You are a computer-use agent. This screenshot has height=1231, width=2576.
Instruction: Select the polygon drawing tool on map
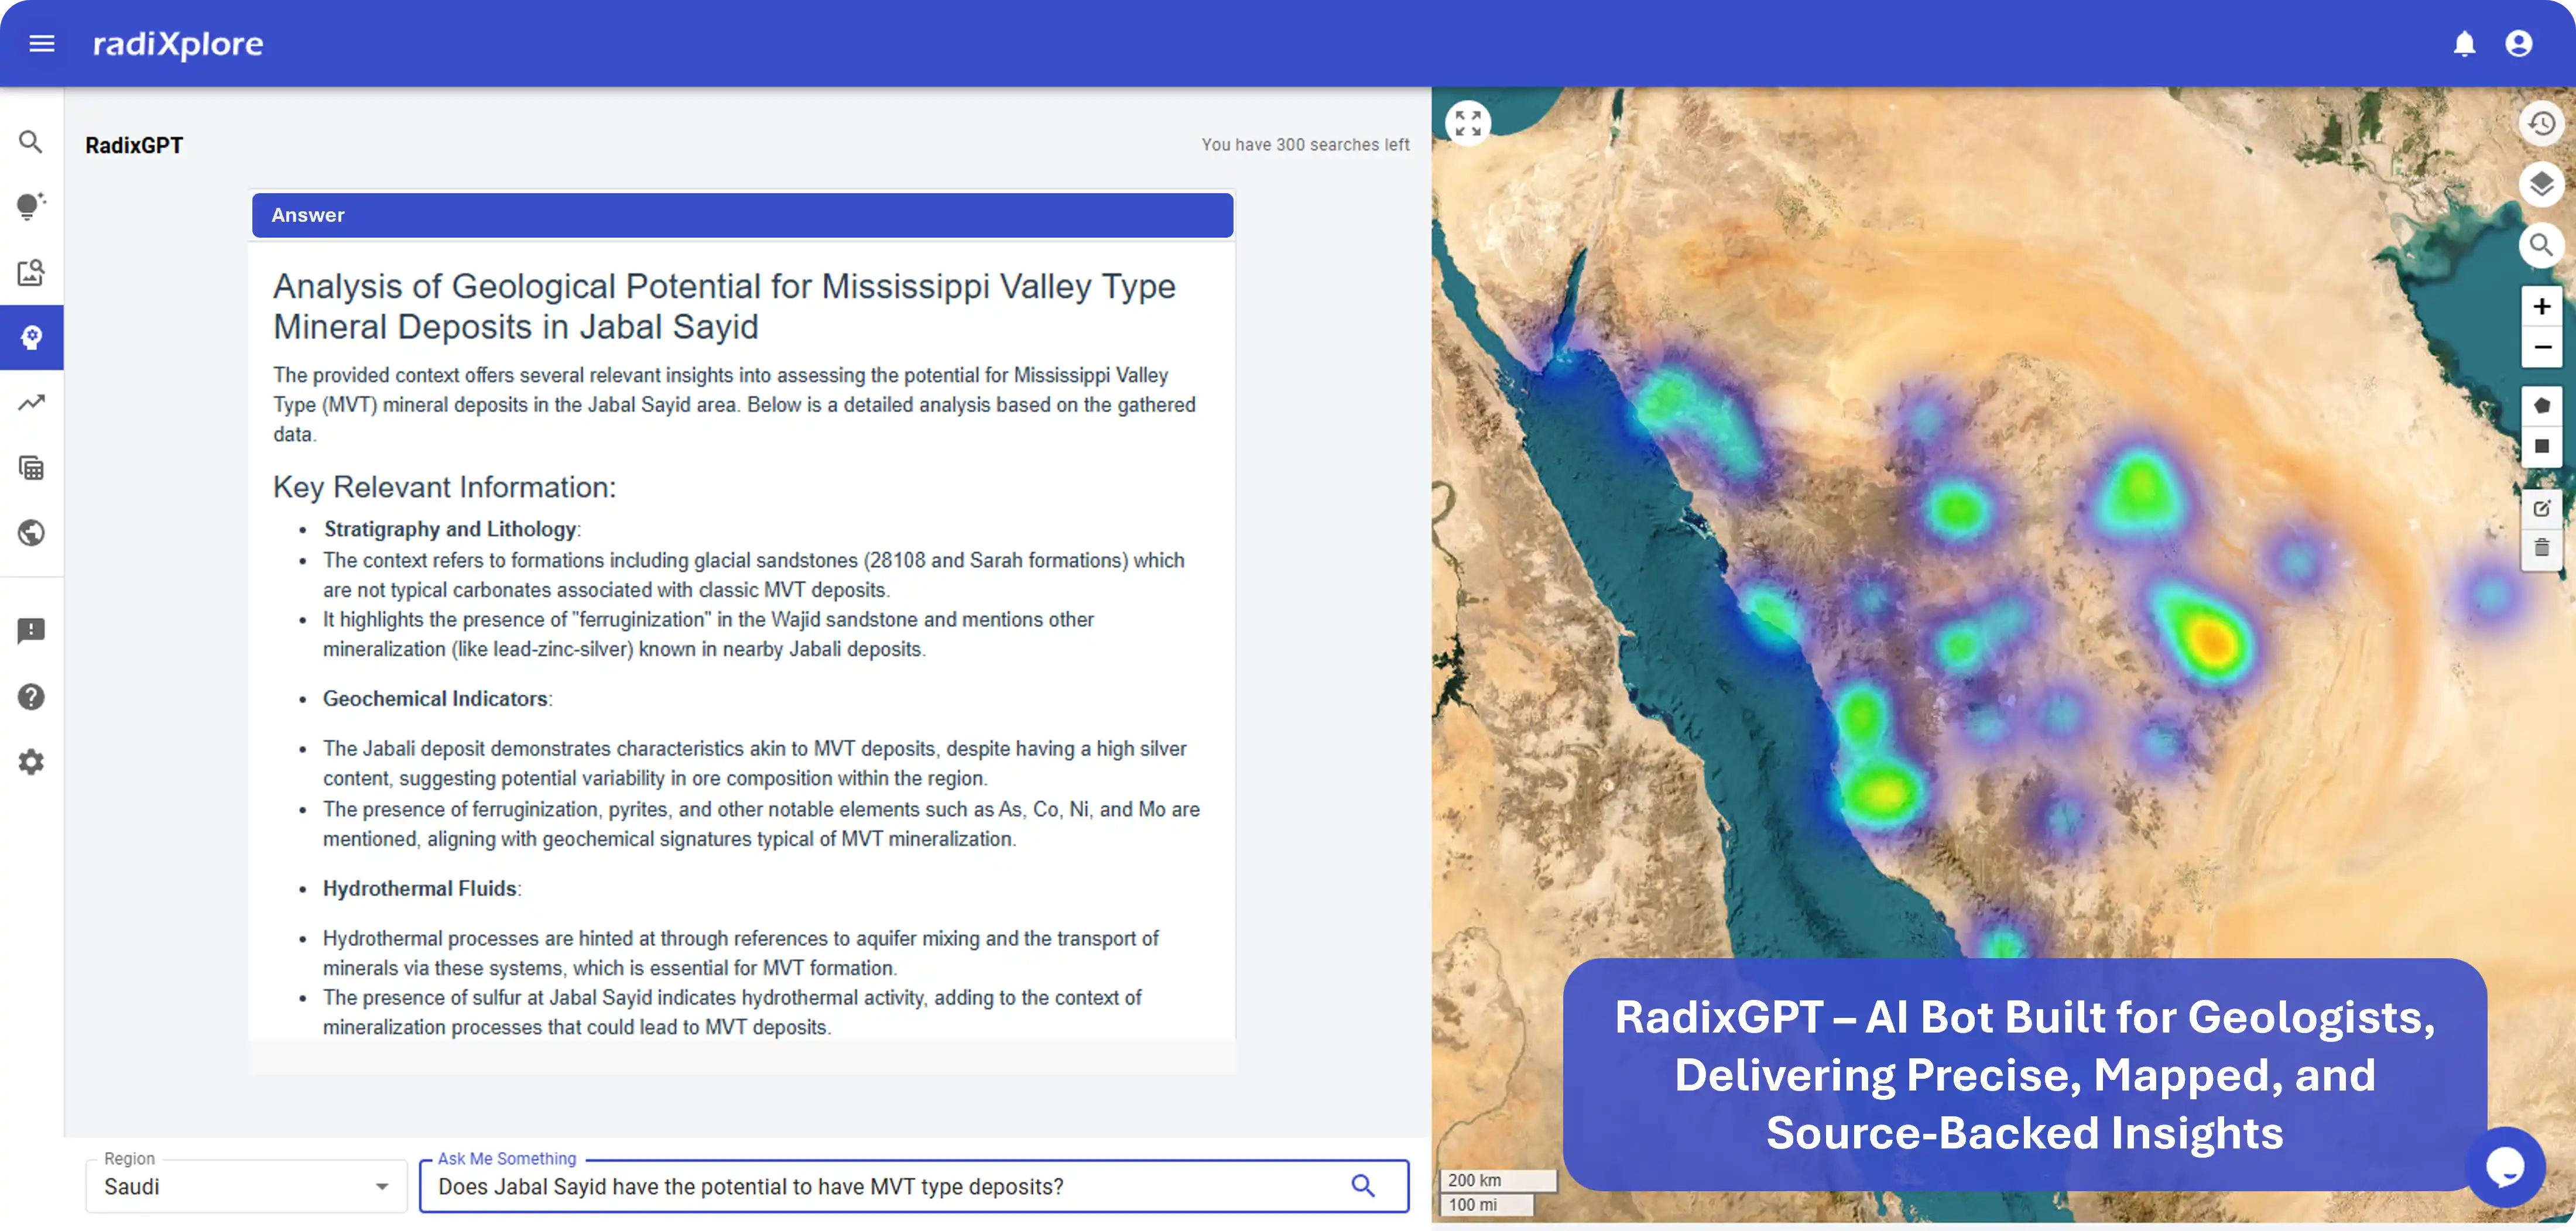coord(2541,405)
